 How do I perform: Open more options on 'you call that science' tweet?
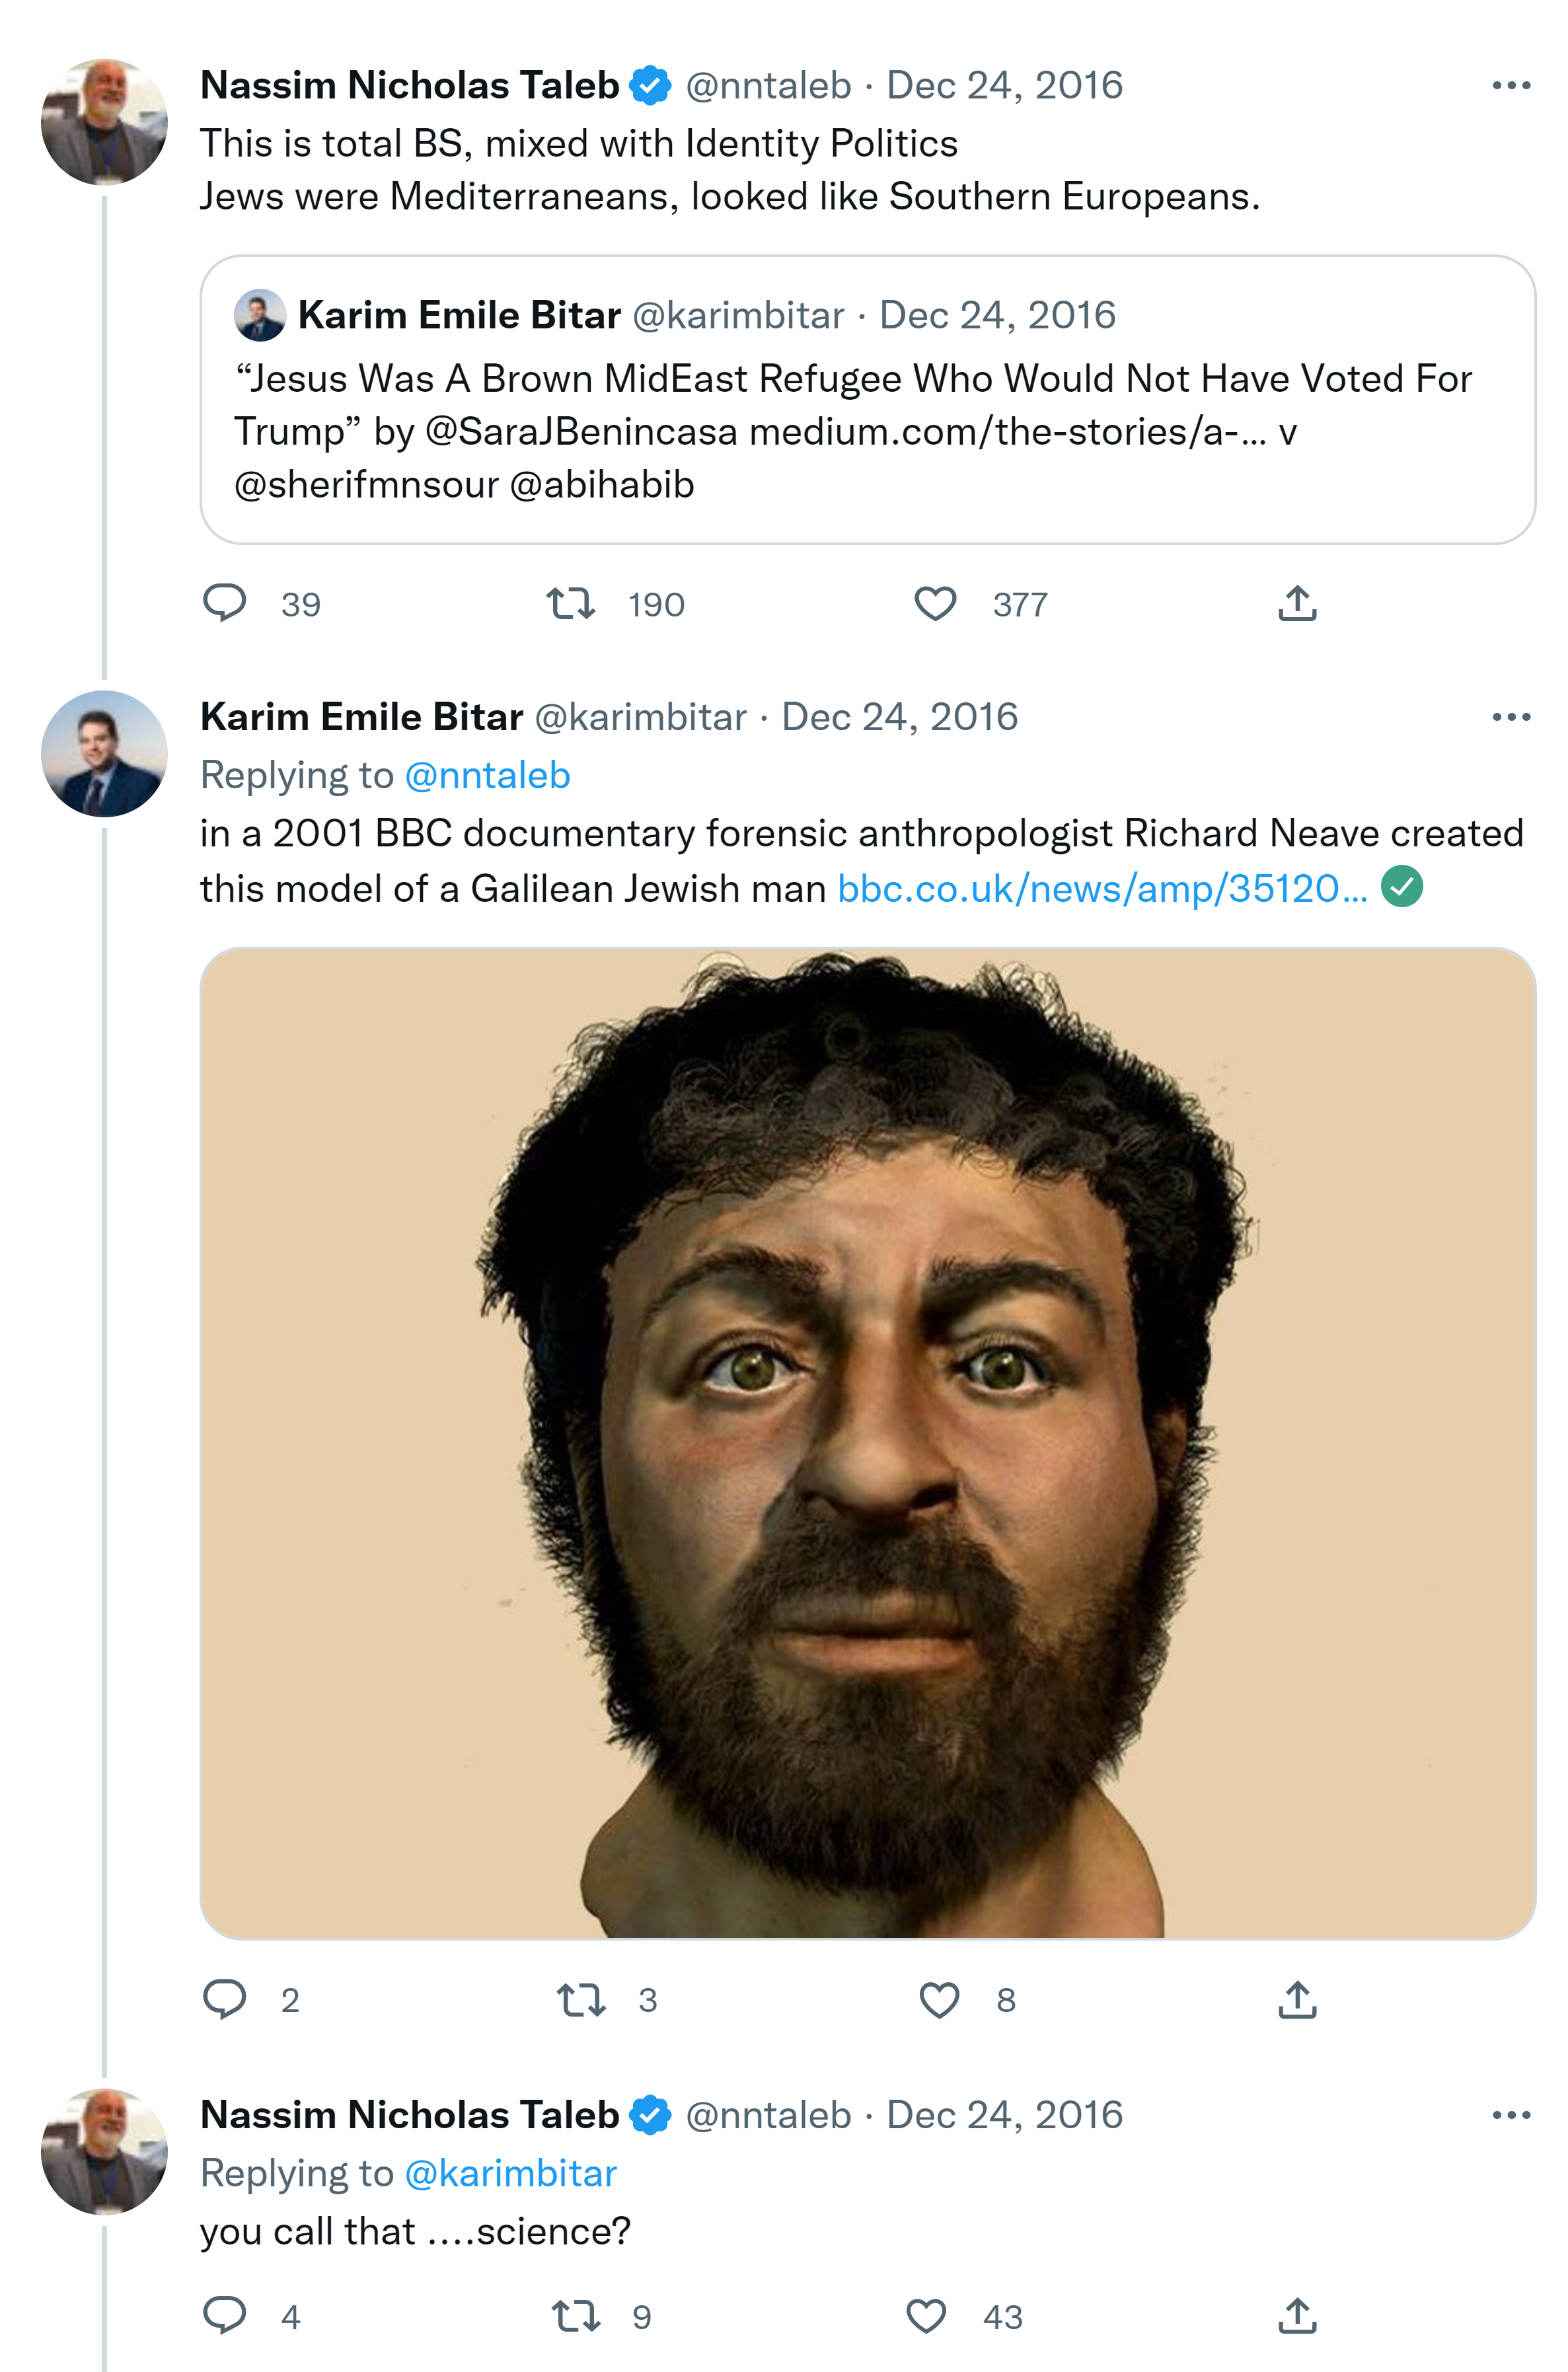(1510, 2115)
